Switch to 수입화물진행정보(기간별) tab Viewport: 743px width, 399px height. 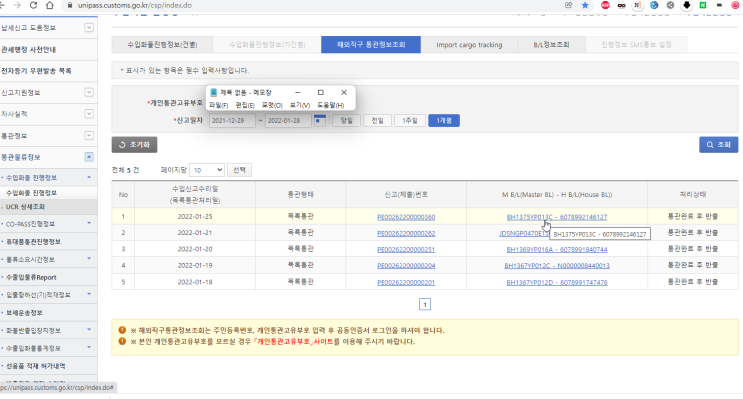[267, 45]
